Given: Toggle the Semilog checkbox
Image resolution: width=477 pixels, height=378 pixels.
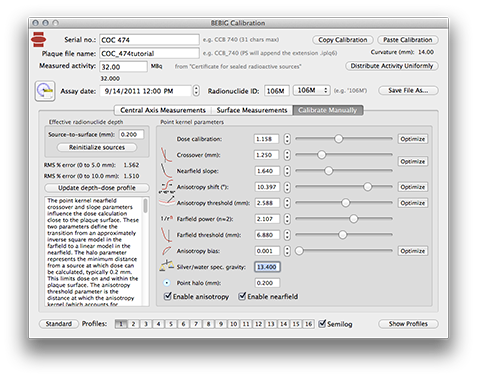Looking at the screenshot, I should point(322,323).
